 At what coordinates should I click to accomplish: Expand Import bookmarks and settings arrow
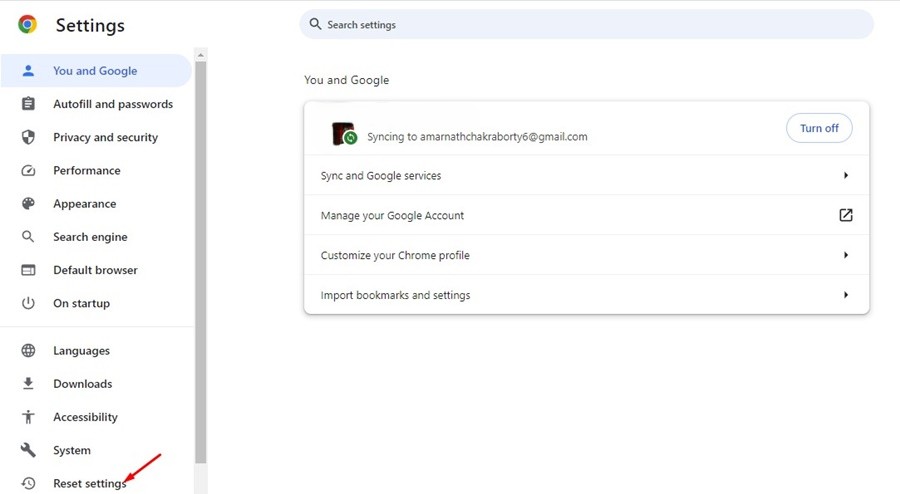pos(846,295)
